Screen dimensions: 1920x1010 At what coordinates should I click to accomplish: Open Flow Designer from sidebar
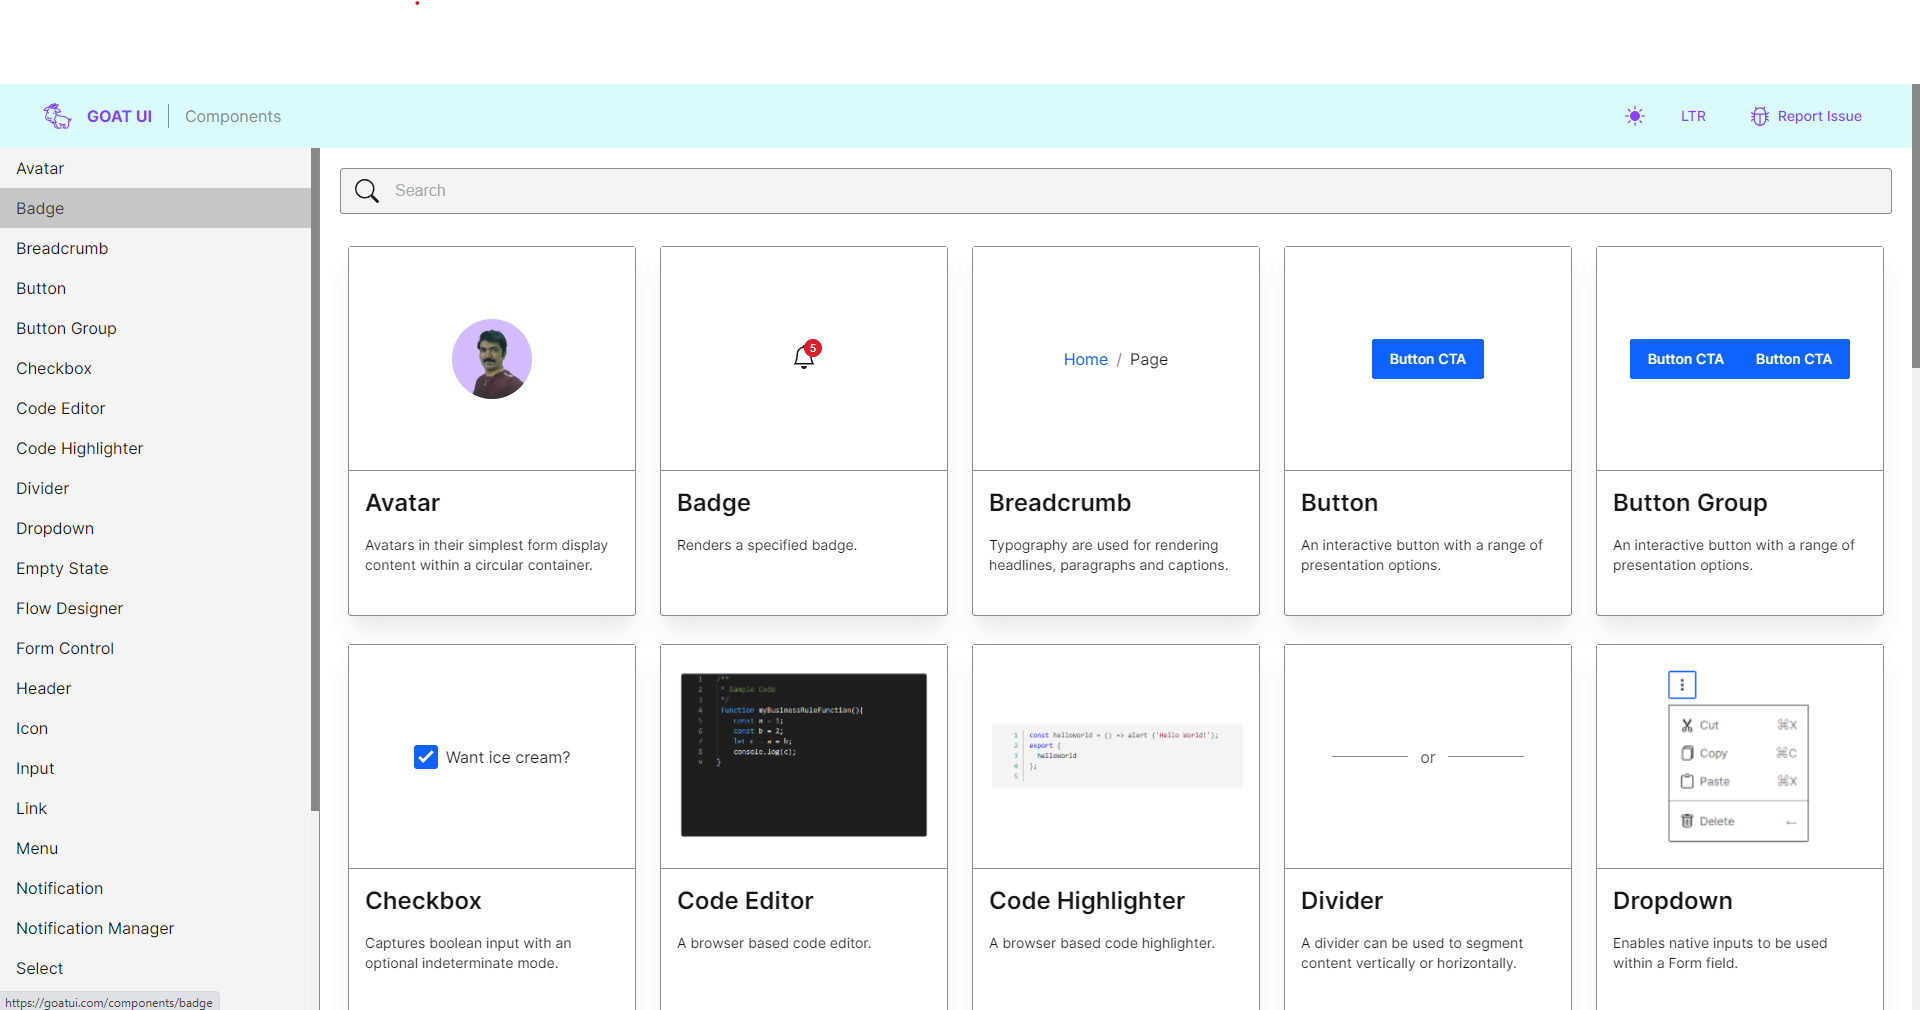(155, 608)
